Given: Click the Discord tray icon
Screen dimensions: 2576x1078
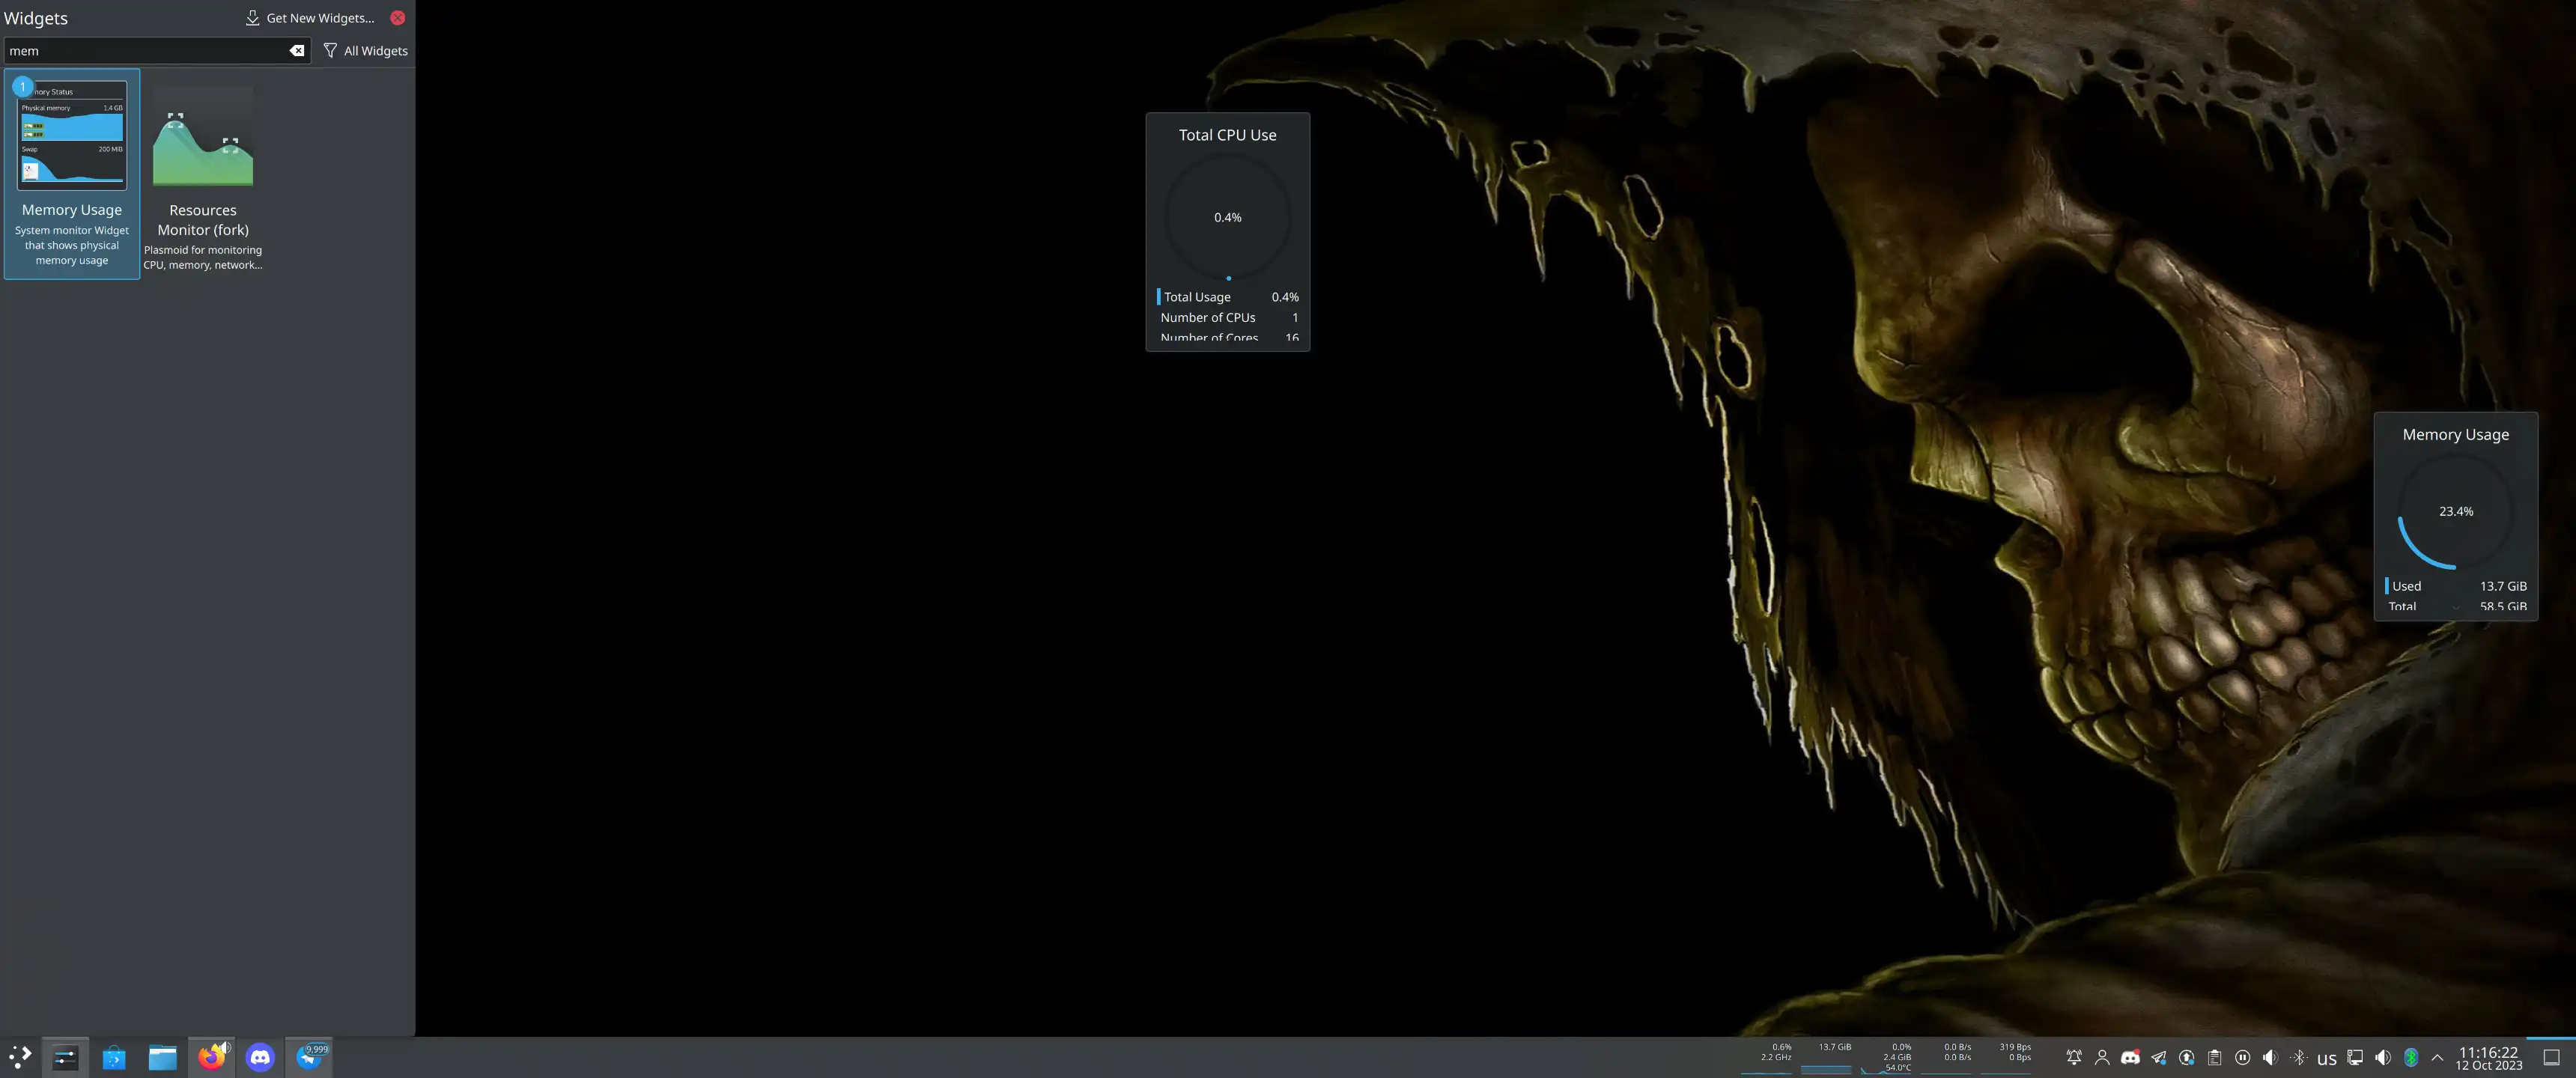Looking at the screenshot, I should click(x=2130, y=1057).
